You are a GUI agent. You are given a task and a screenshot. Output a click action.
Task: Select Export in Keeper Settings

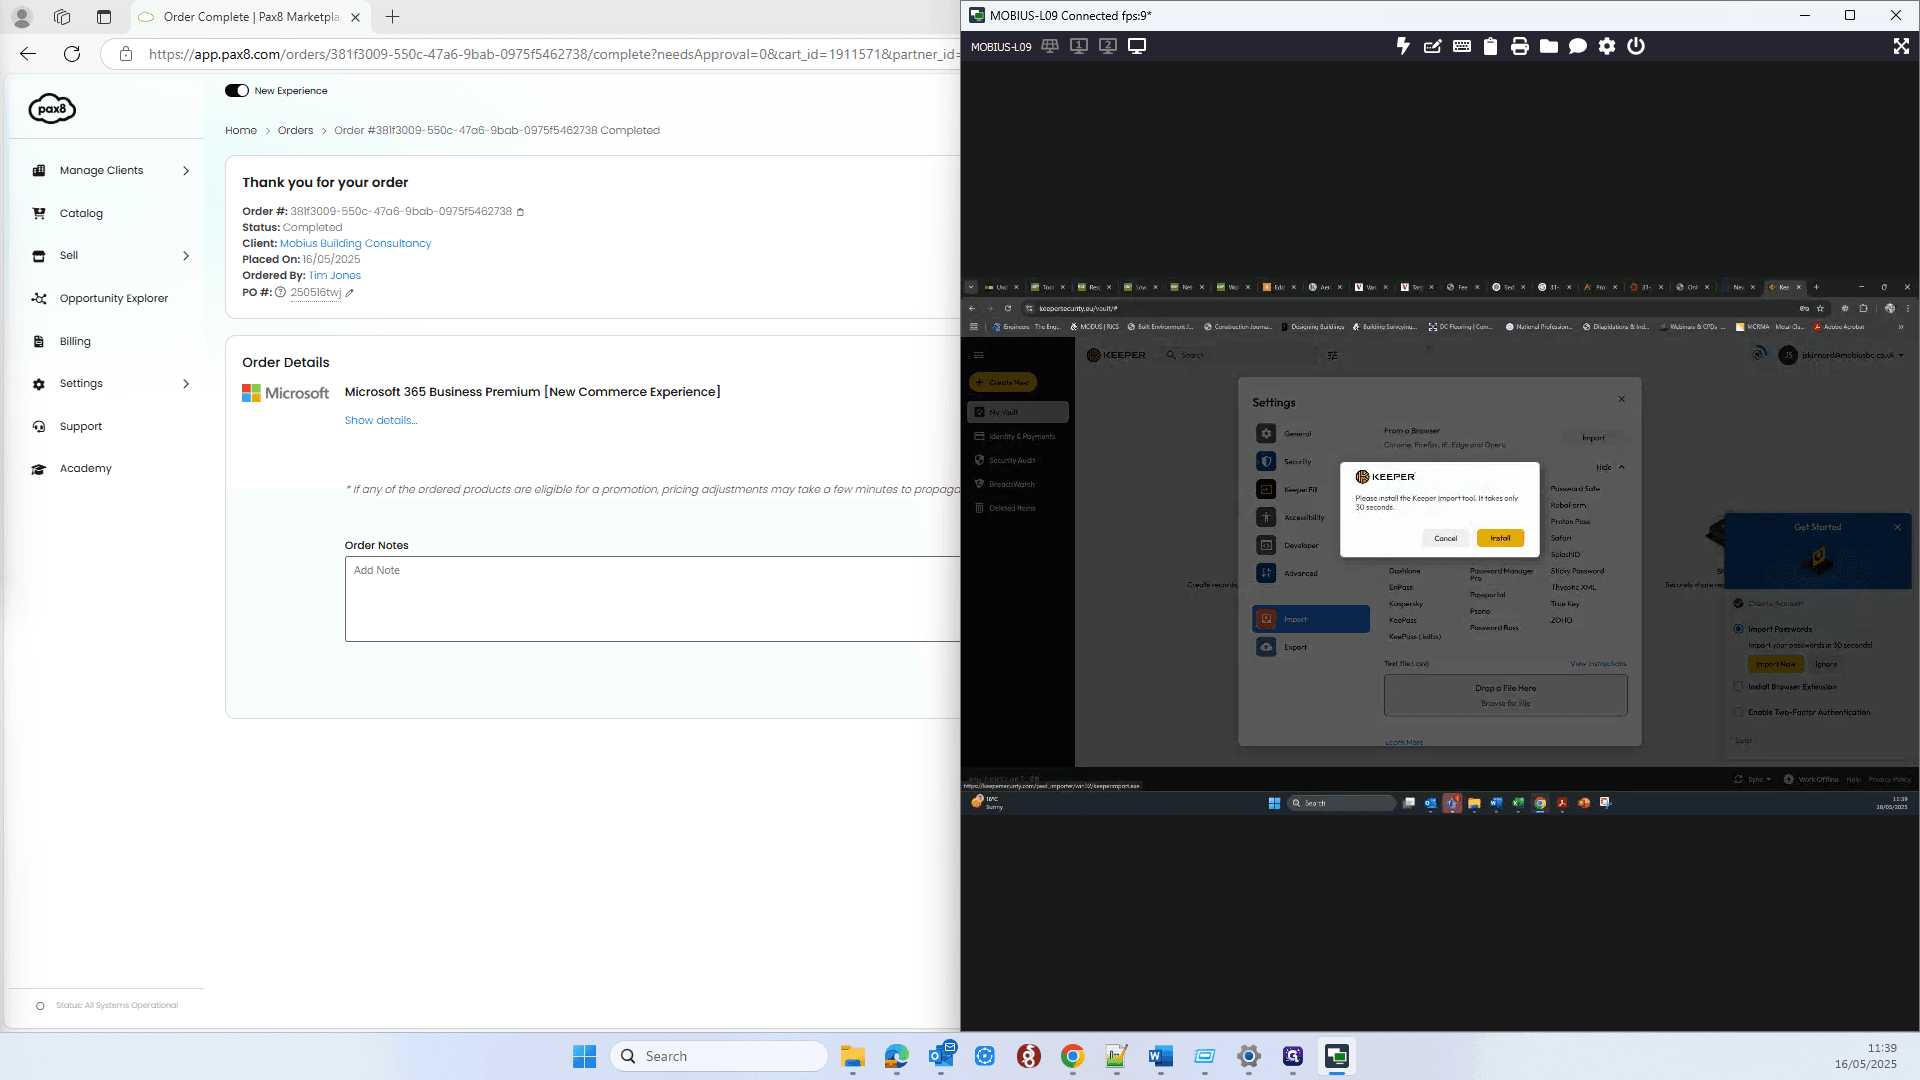pos(1295,647)
